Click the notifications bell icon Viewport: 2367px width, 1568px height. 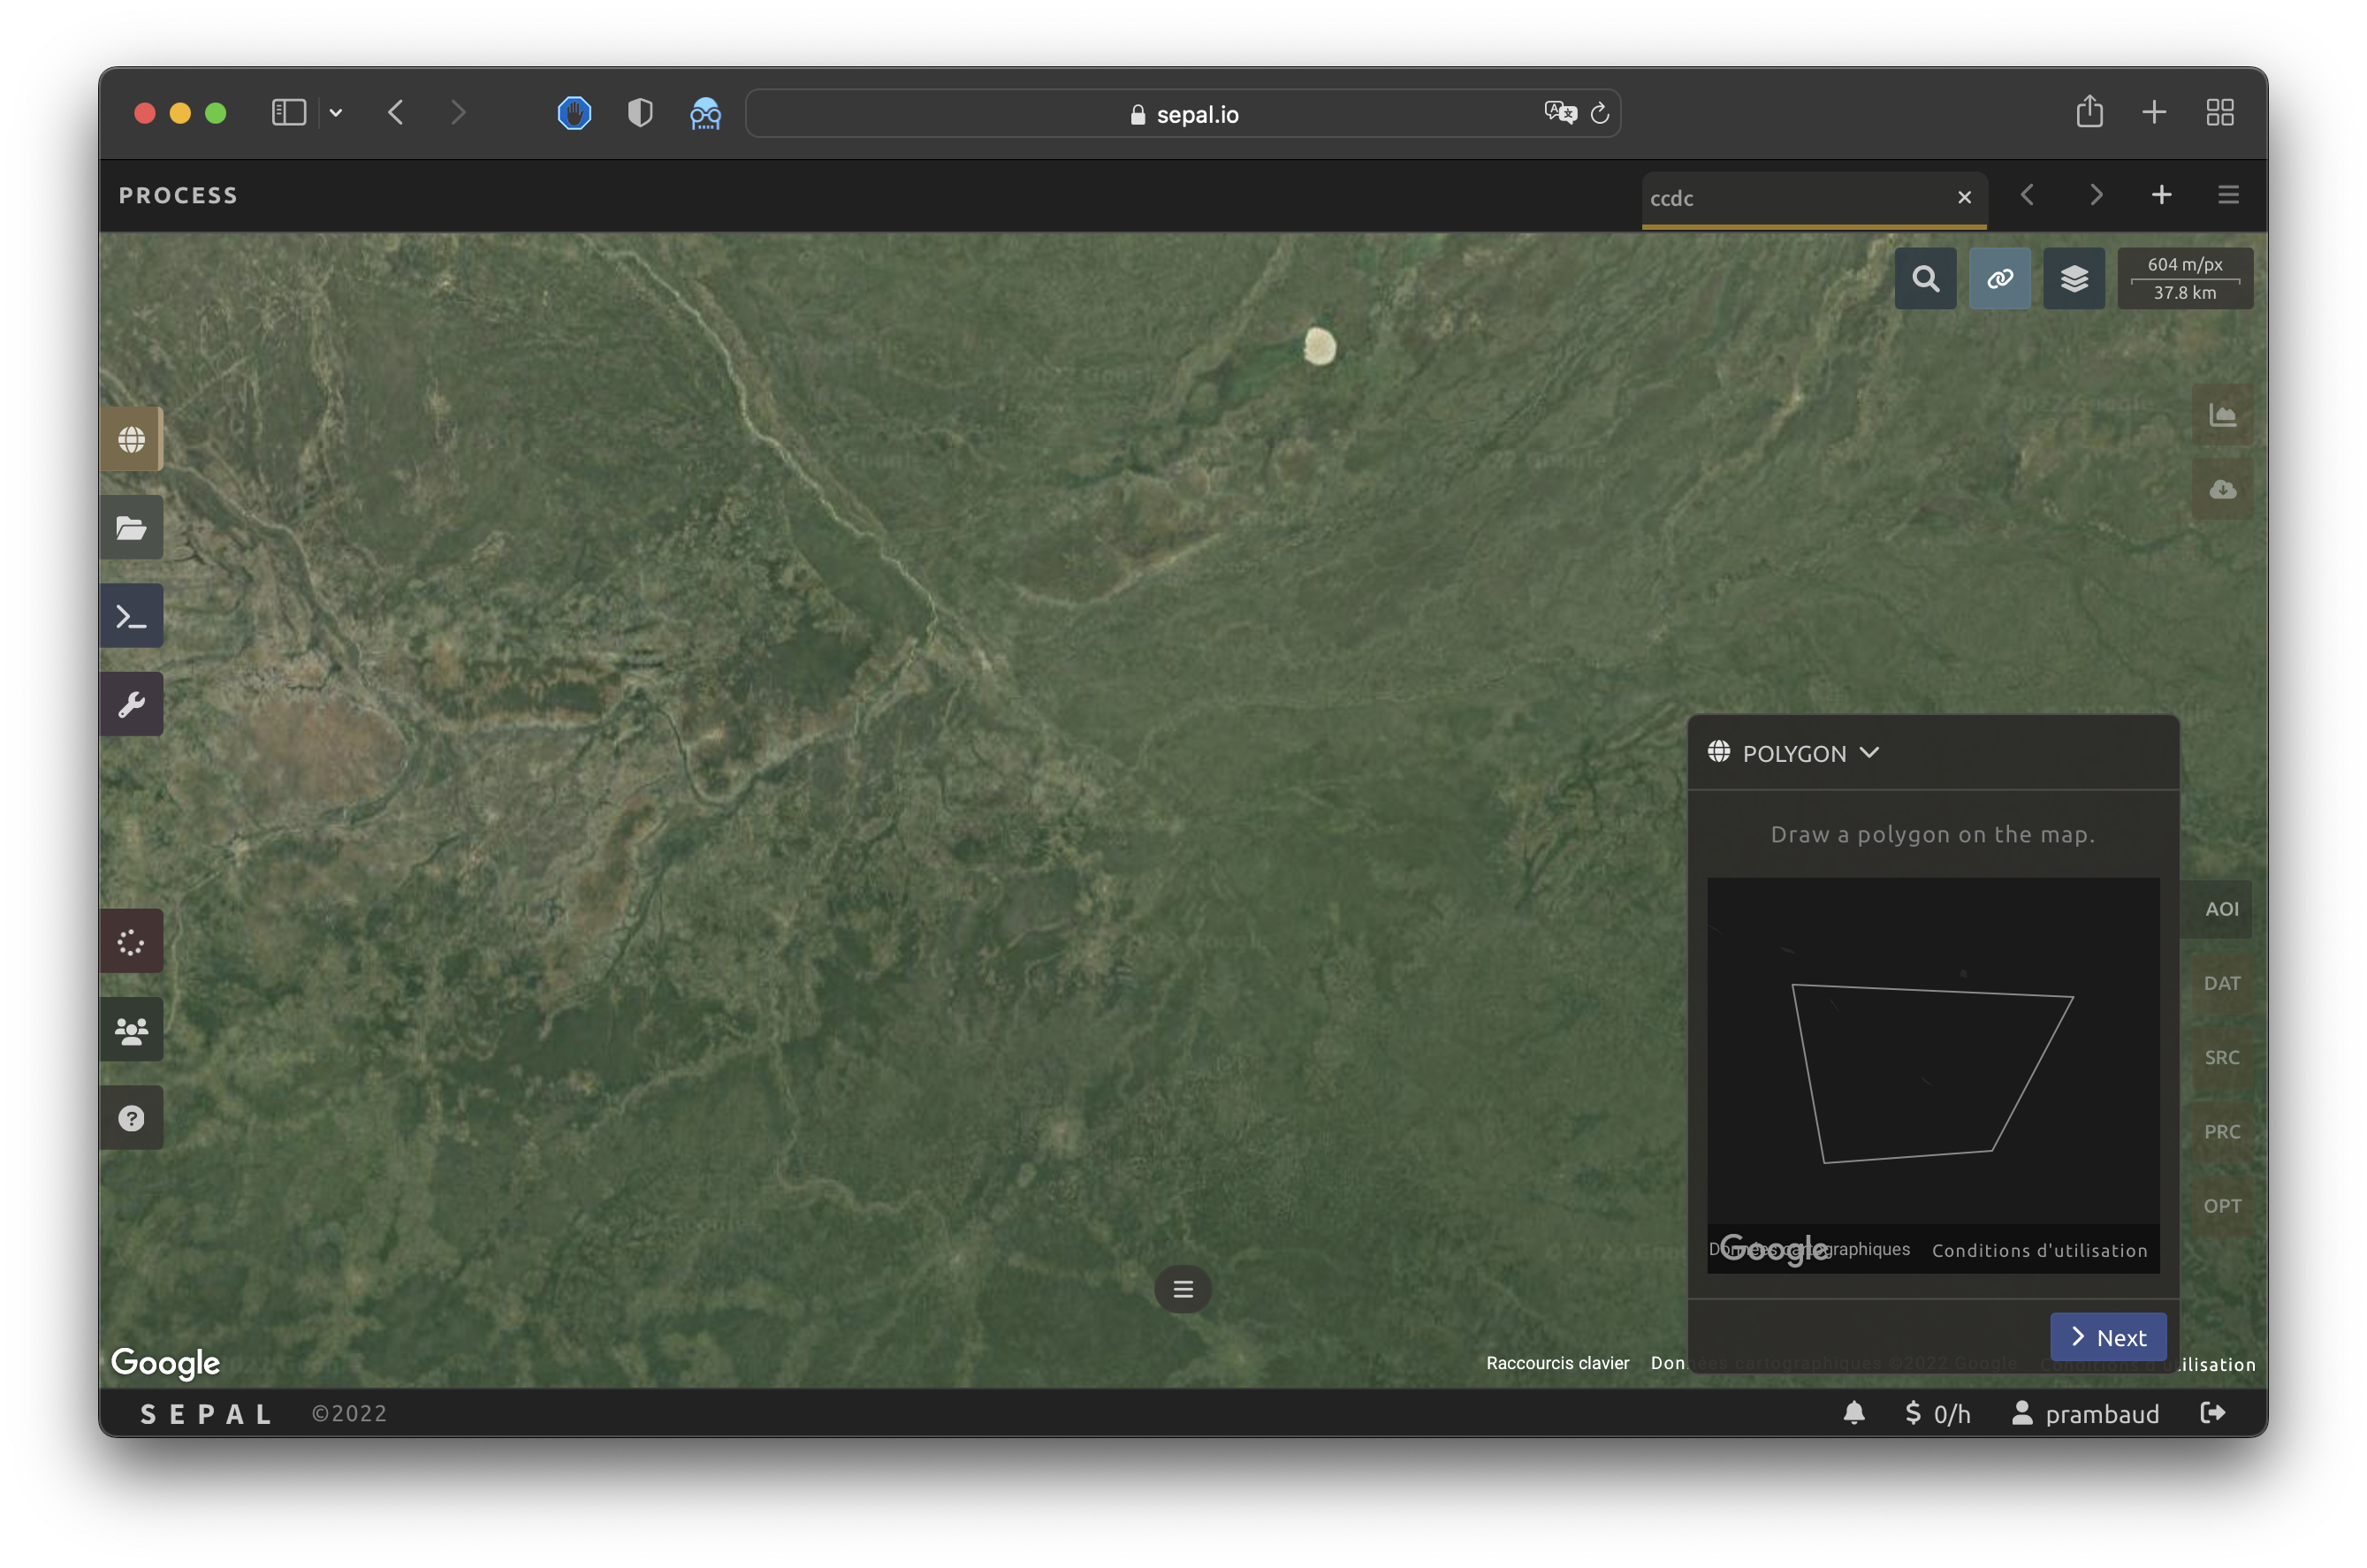tap(1853, 1413)
